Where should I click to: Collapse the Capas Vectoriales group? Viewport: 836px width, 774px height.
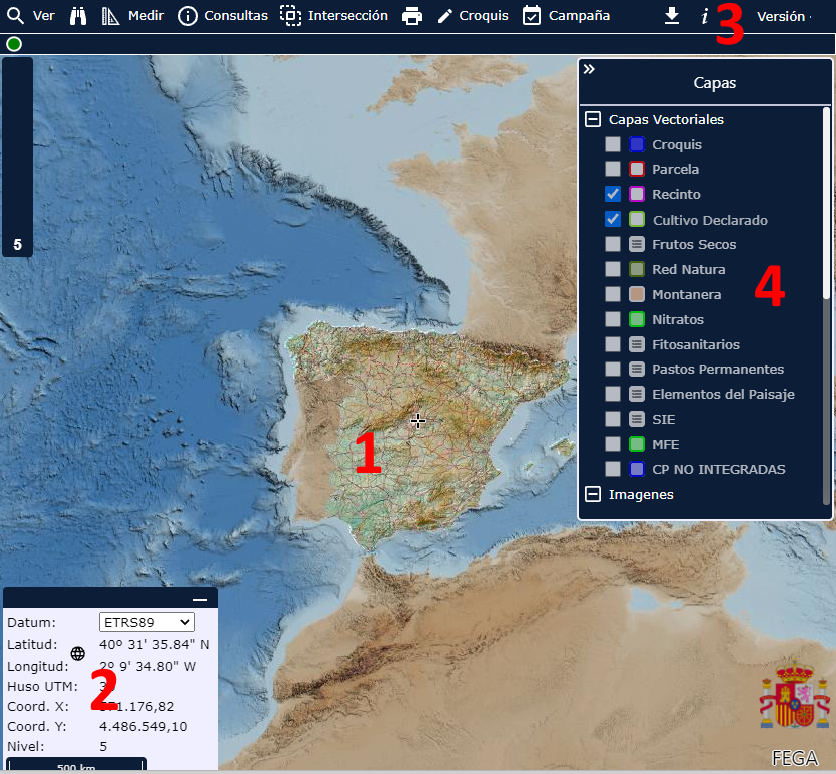click(x=593, y=119)
